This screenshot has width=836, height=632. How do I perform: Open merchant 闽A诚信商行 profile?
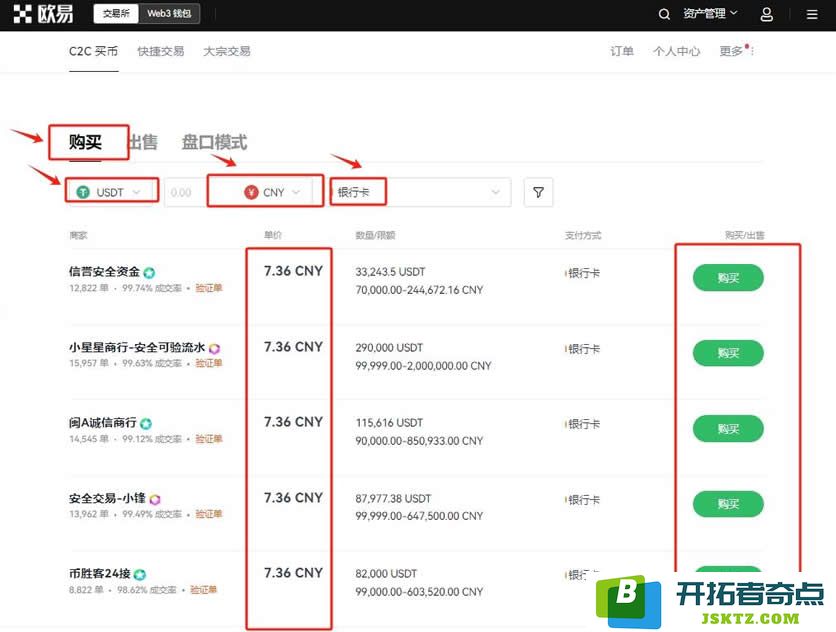click(x=102, y=422)
